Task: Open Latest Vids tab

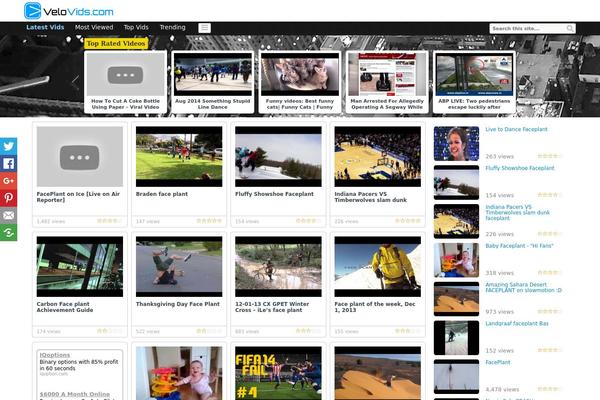Action: [x=45, y=27]
